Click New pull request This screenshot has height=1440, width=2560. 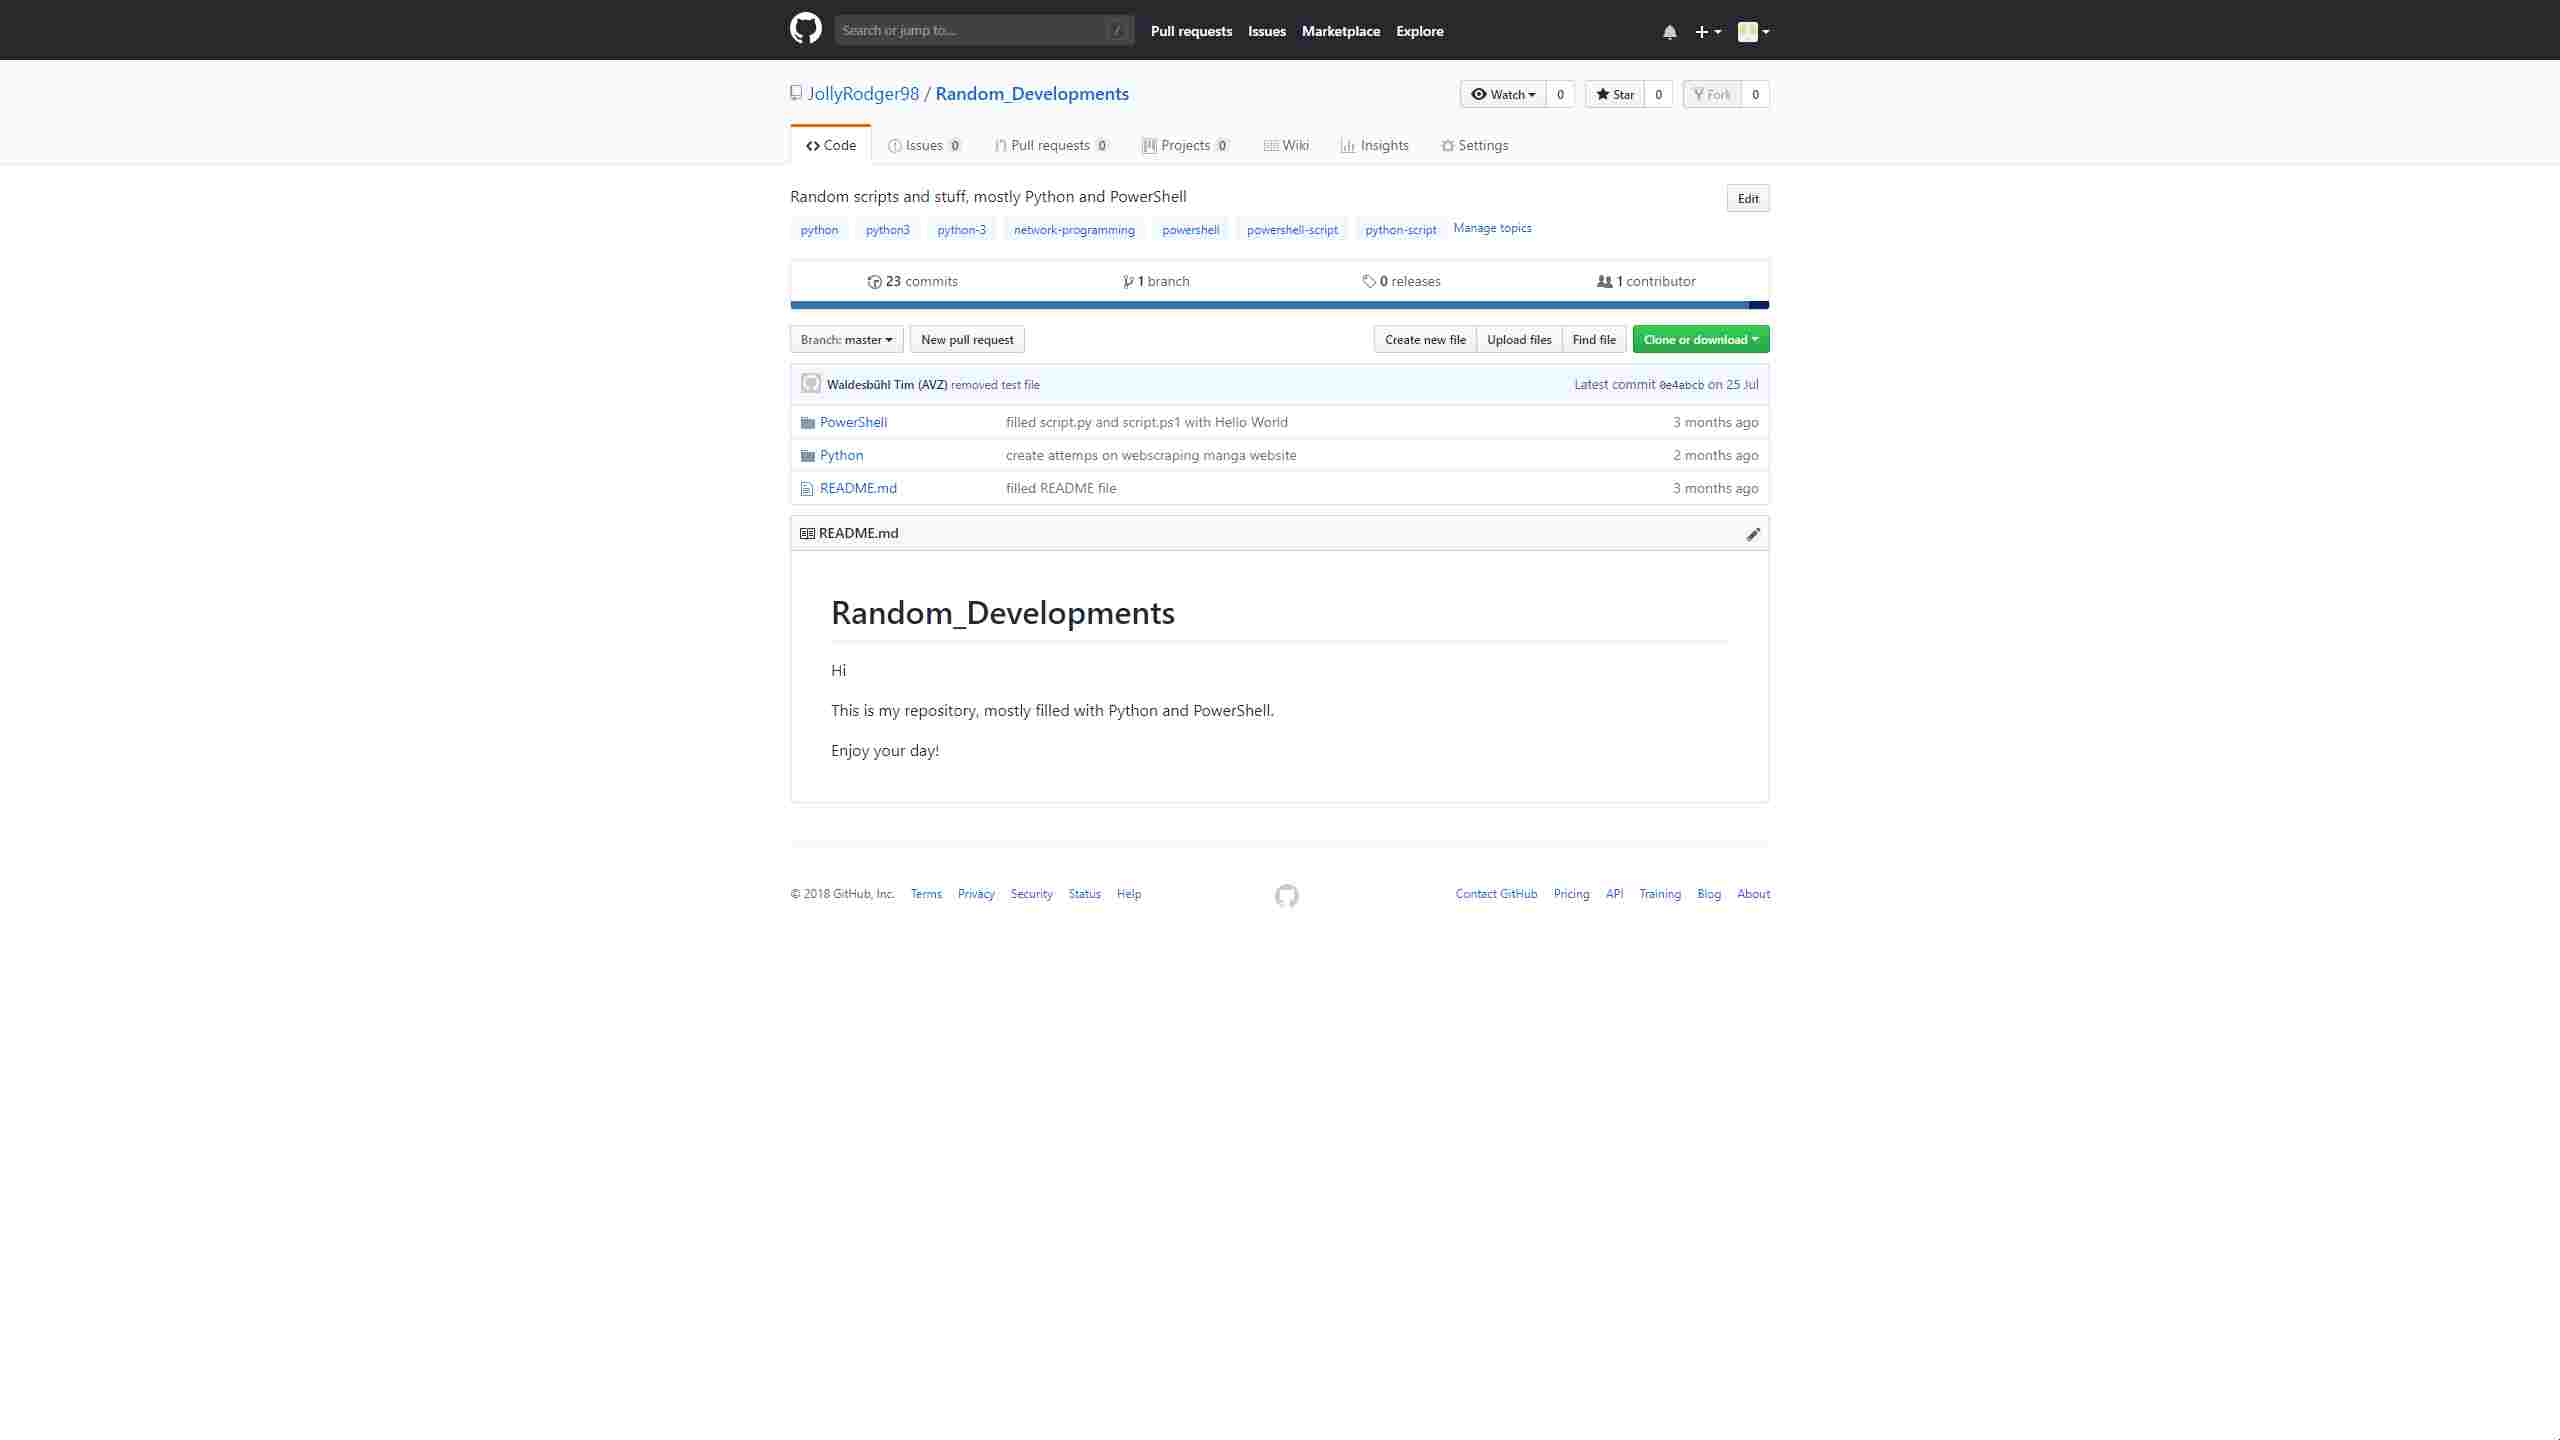pyautogui.click(x=967, y=339)
